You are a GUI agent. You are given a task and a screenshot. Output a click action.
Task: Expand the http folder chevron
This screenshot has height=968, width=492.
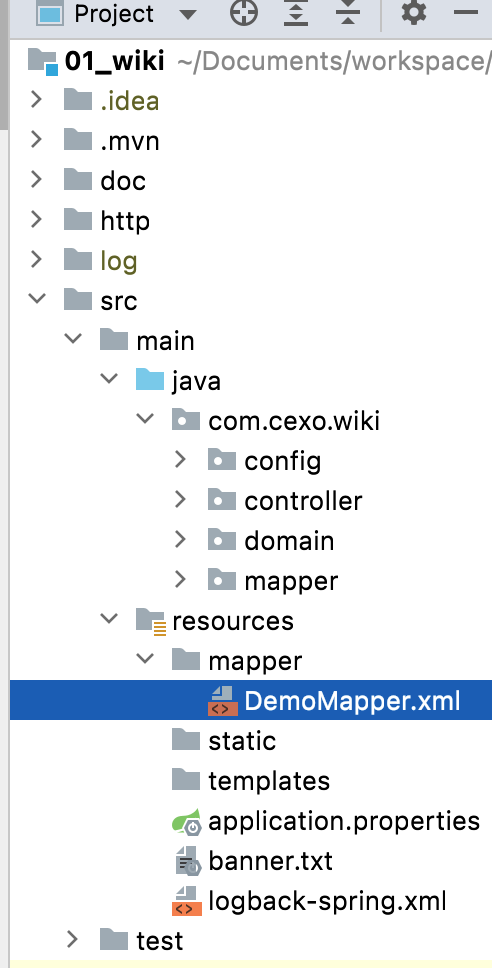point(36,220)
